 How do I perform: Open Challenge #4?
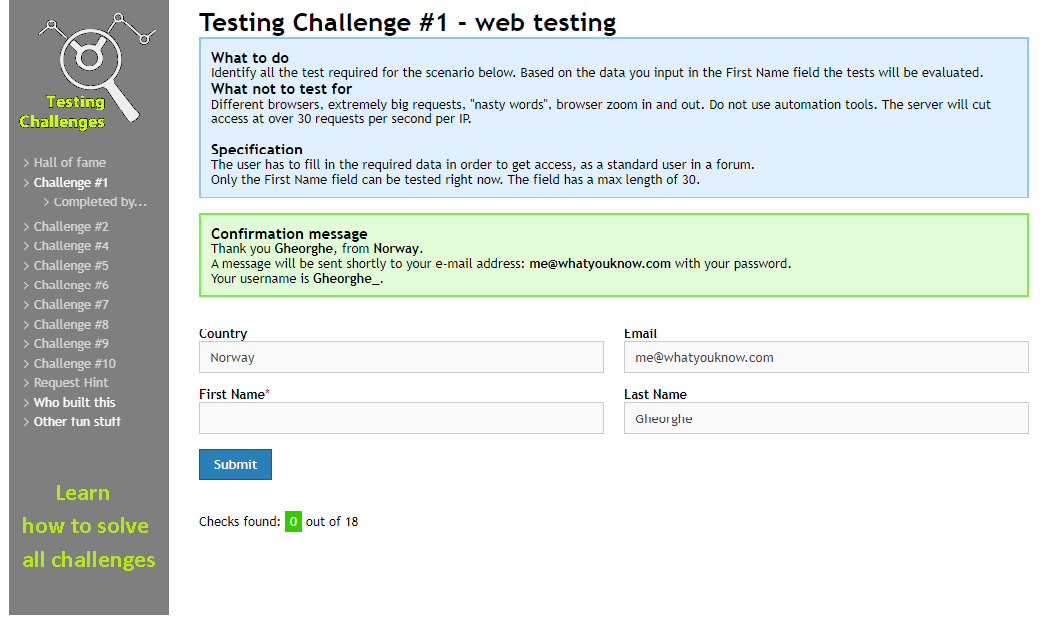pos(68,245)
